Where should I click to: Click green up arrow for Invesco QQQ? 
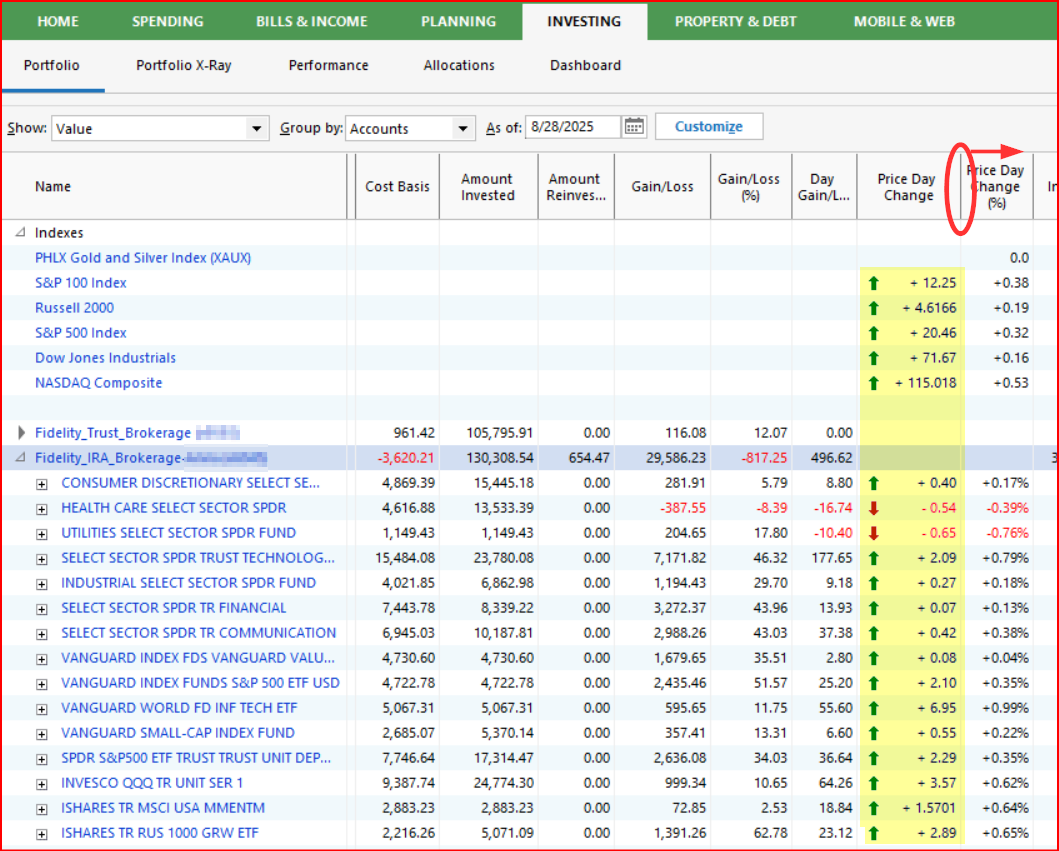coord(874,783)
